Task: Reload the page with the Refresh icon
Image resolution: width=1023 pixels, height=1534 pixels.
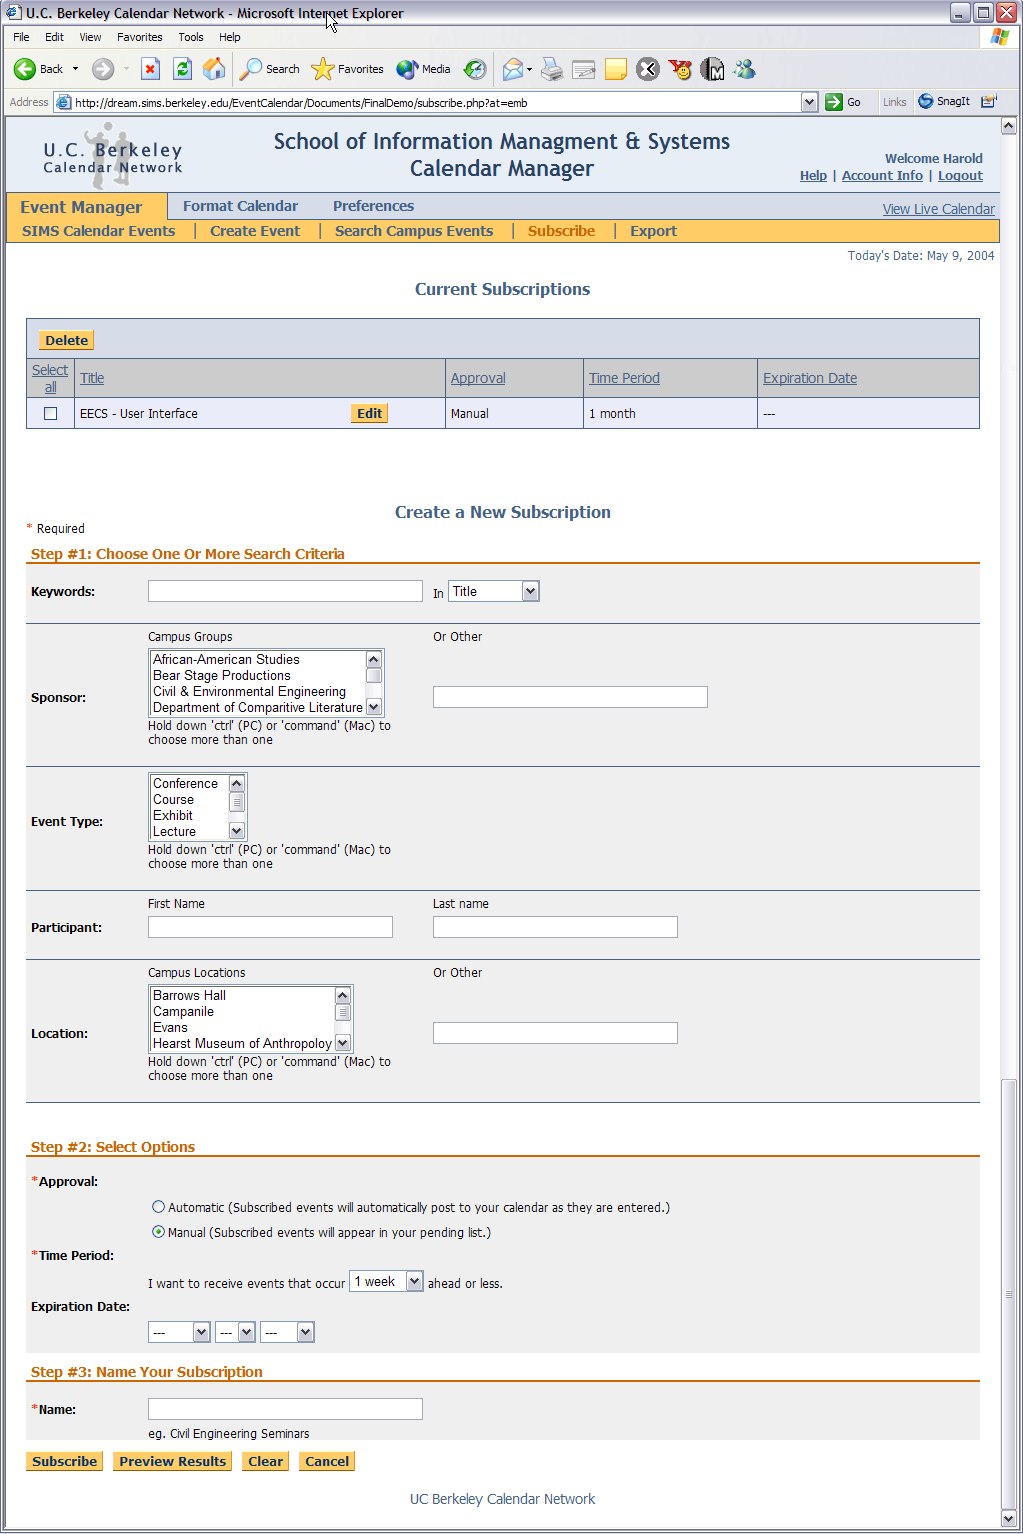Action: 182,69
